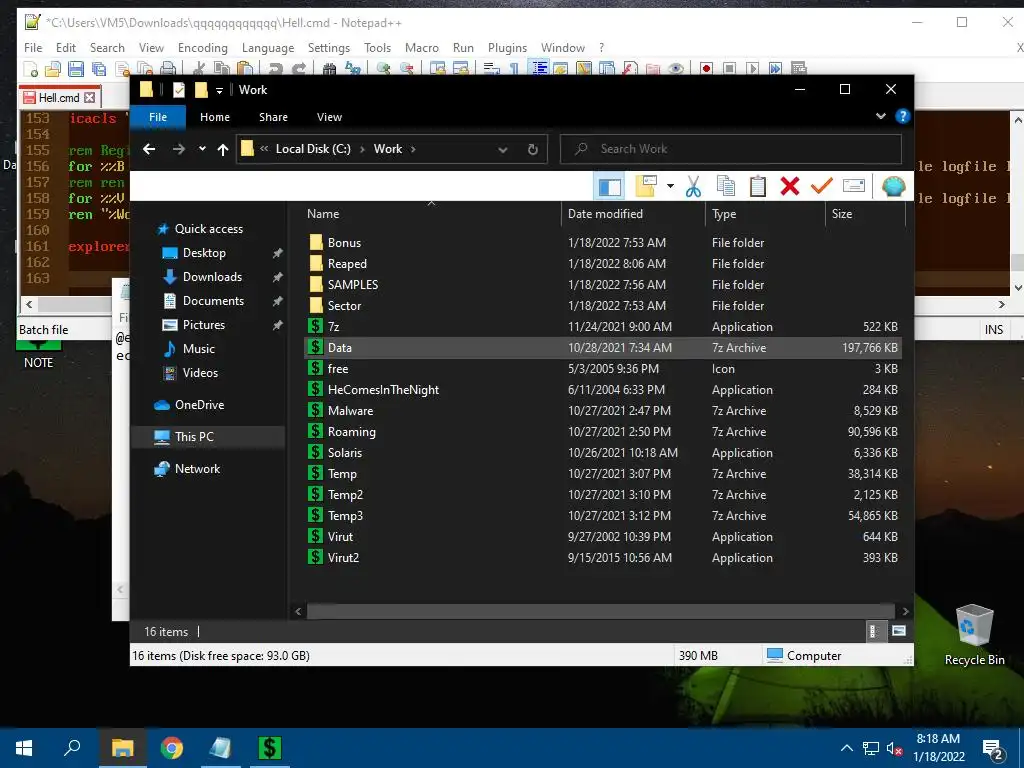Expand address bar history dropdown
Viewport: 1024px width, 768px height.
pyautogui.click(x=503, y=150)
